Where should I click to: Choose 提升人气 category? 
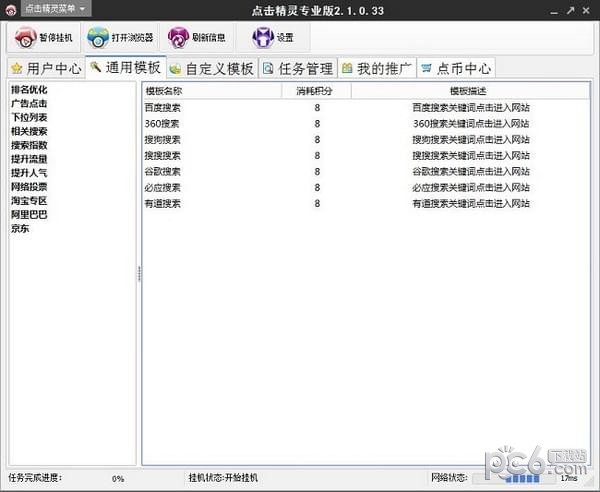click(x=29, y=173)
